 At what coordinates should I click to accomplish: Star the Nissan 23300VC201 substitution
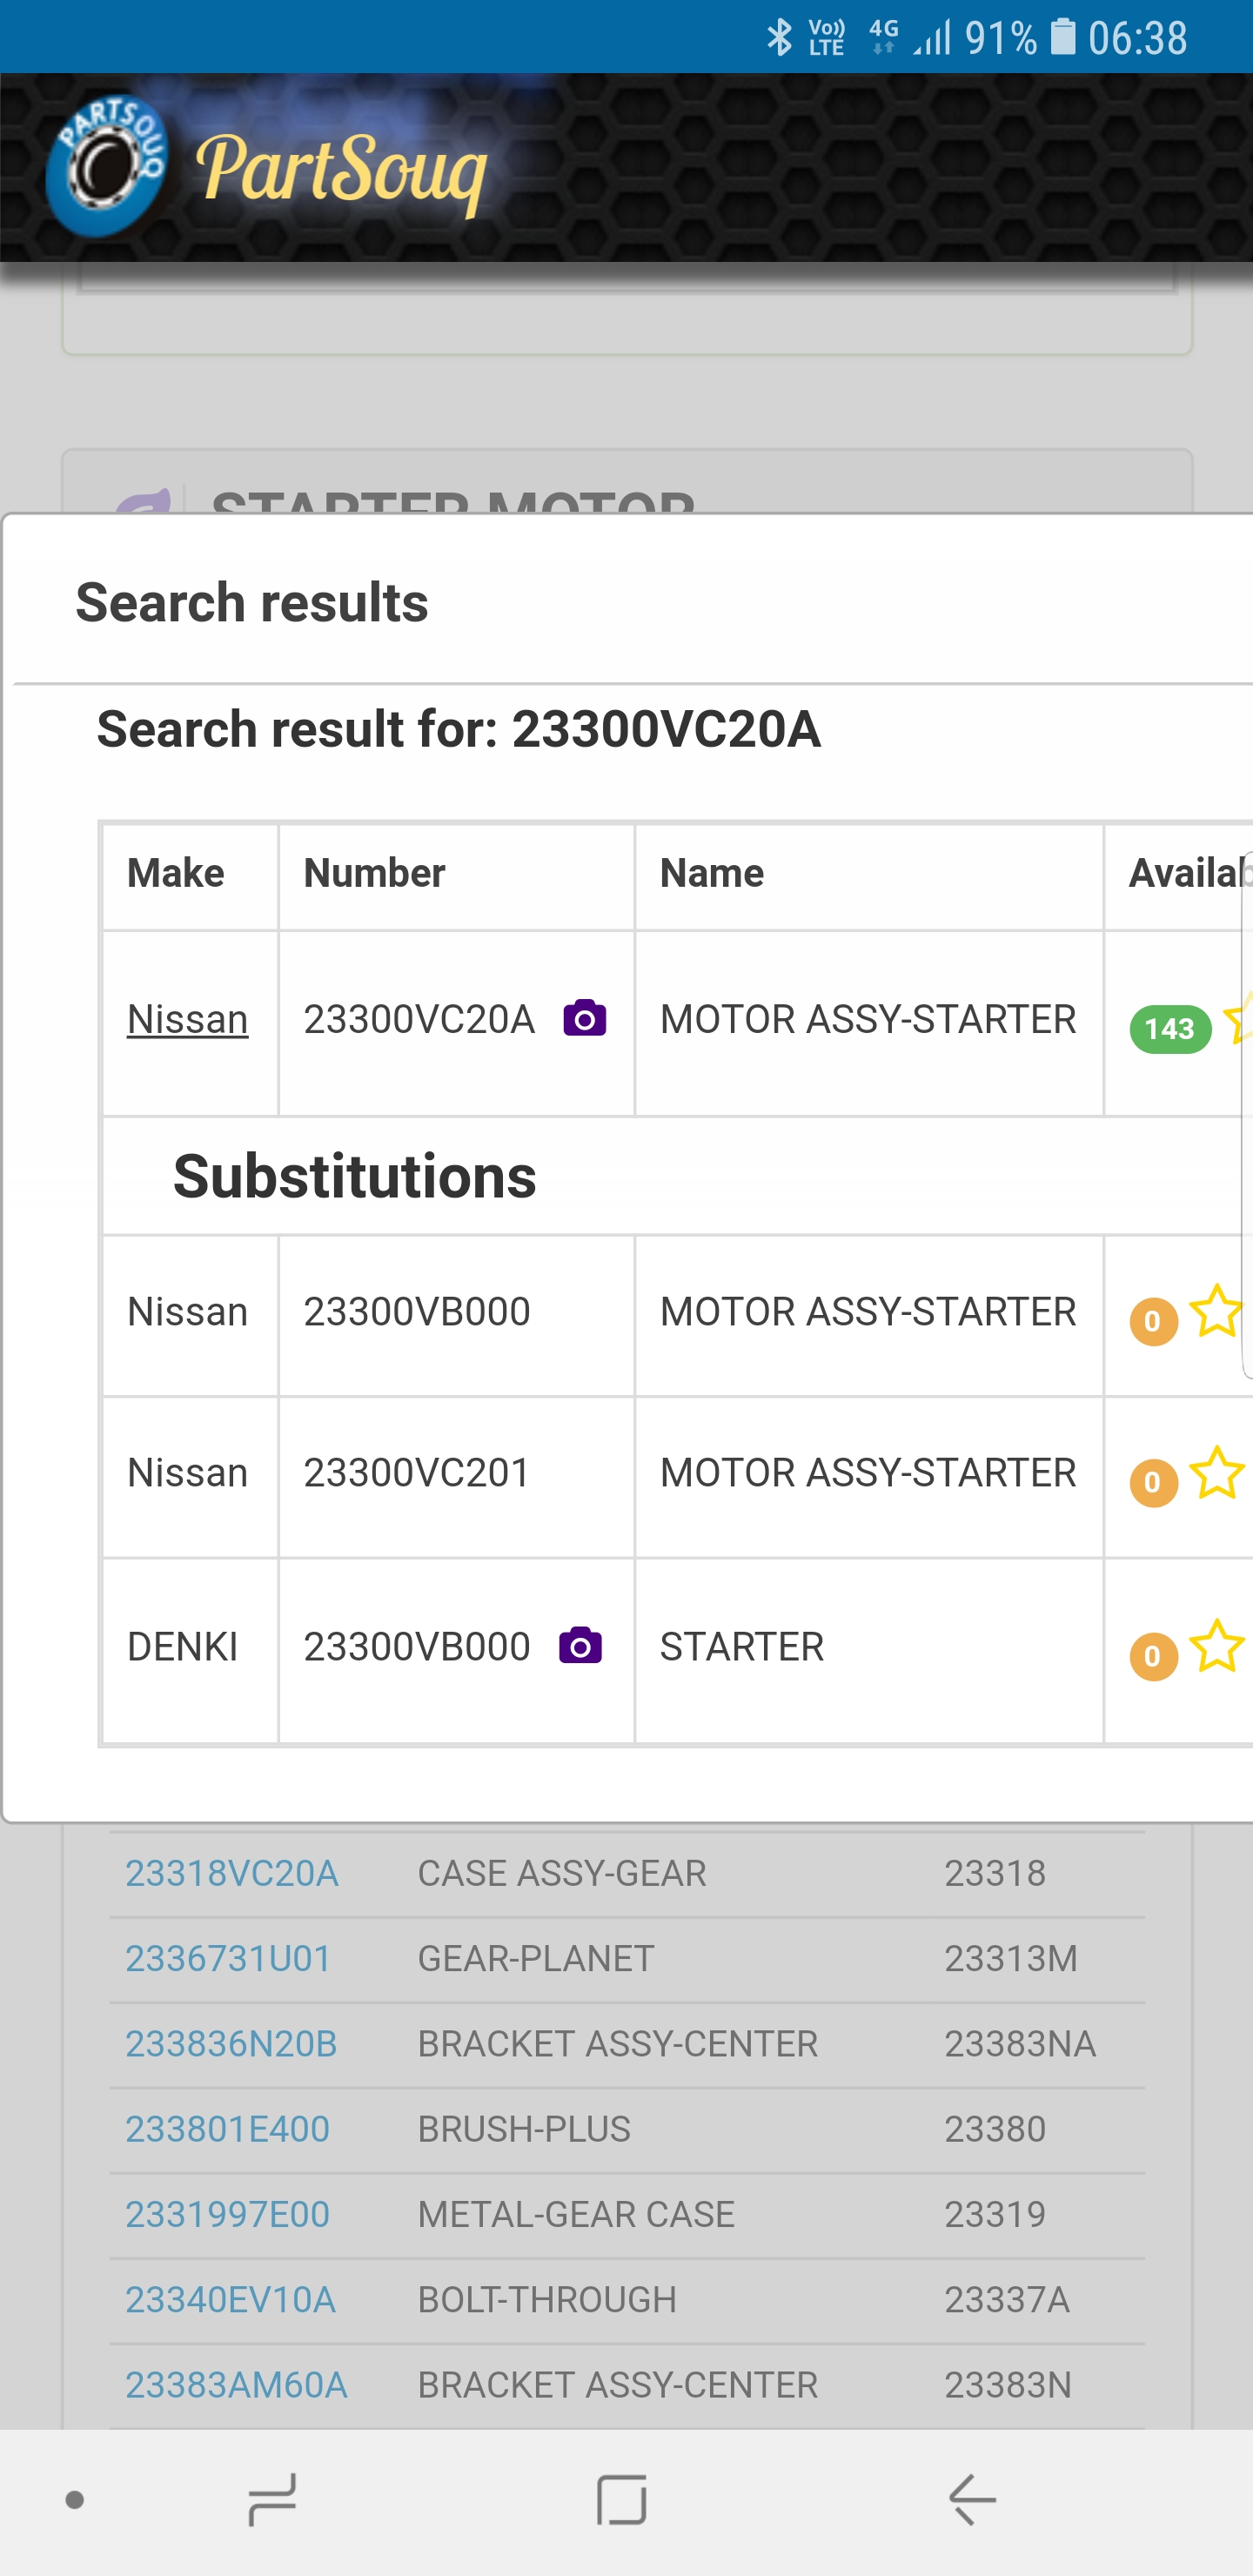point(1217,1473)
